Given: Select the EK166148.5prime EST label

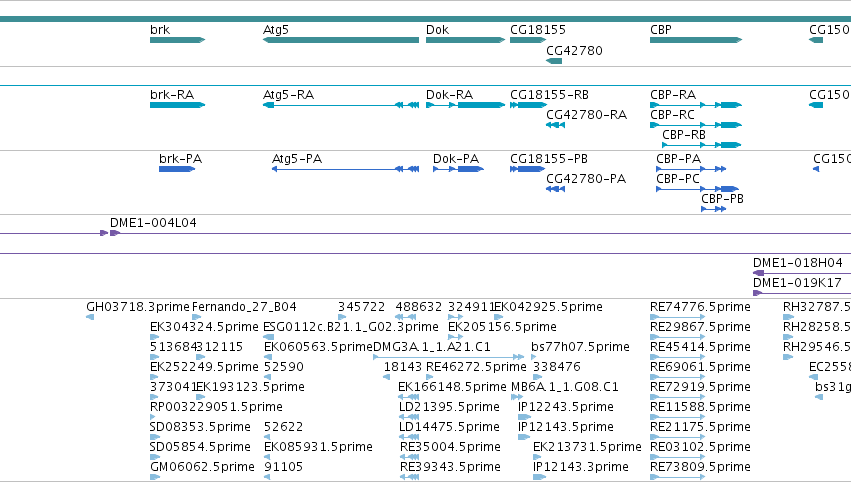Looking at the screenshot, I should [452, 387].
